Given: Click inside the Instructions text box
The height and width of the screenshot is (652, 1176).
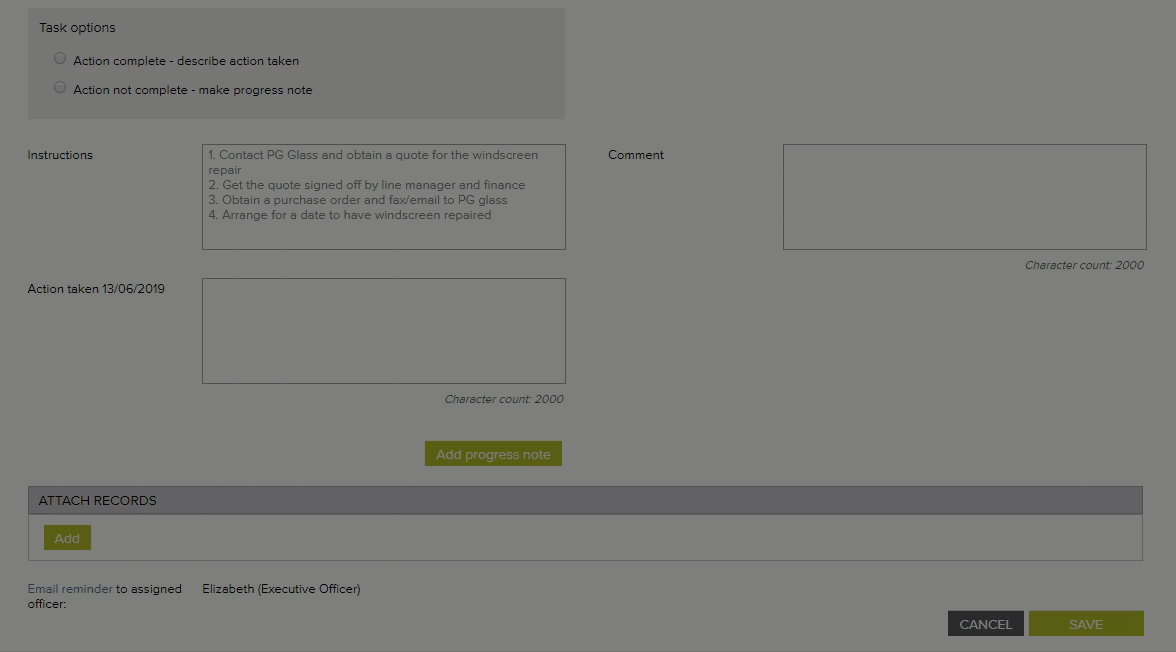Looking at the screenshot, I should click(383, 197).
